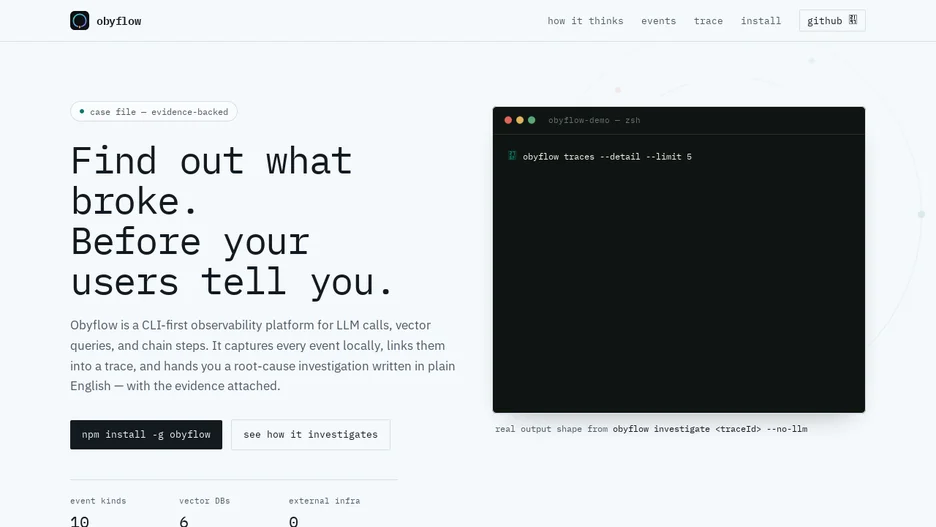Click the green terminal window dot

(x=531, y=120)
